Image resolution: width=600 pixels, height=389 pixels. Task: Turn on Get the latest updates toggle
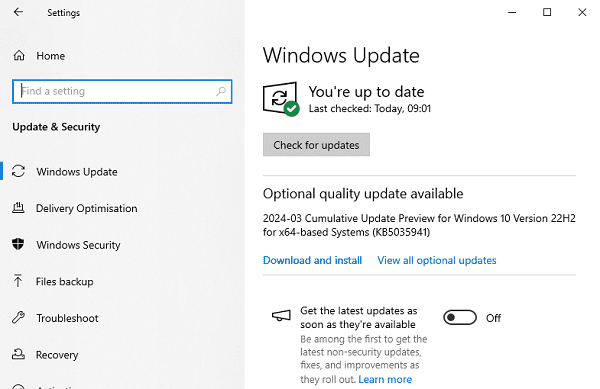(x=460, y=317)
